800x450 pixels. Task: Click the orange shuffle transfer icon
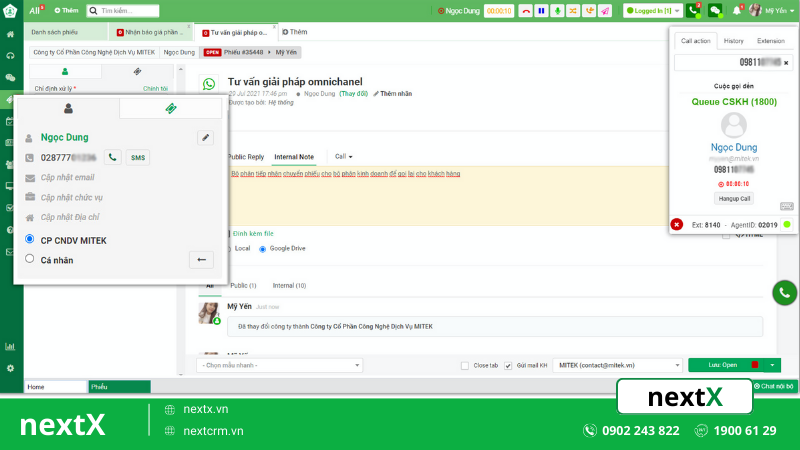573,11
